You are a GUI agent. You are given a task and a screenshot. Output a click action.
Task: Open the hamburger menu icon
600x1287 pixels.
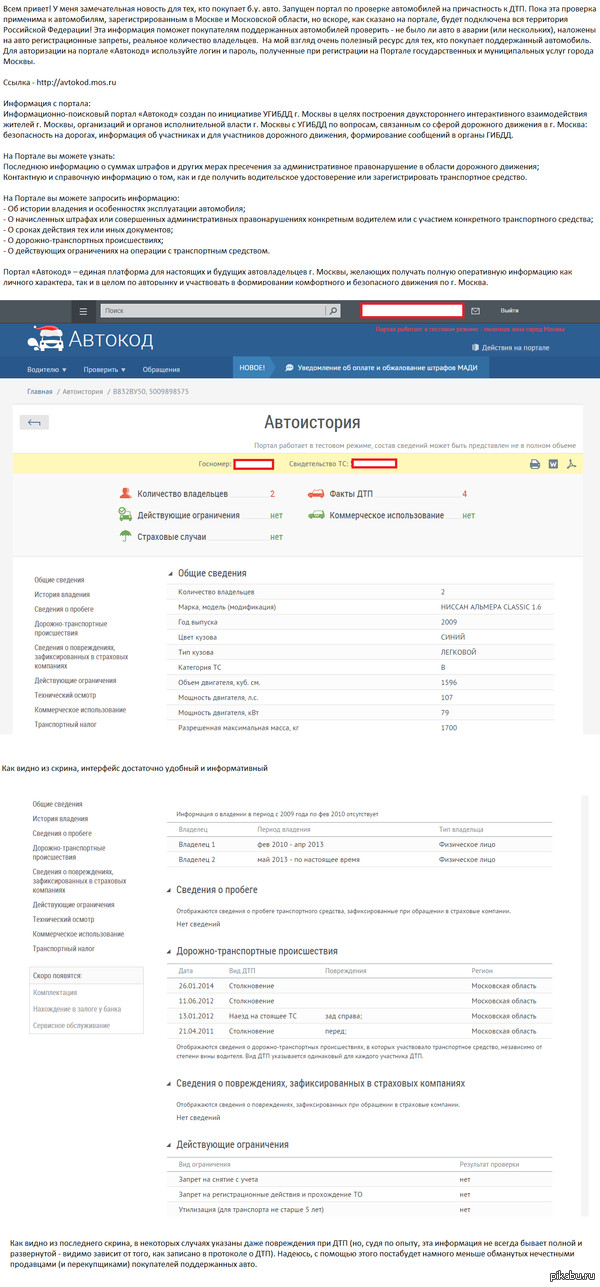coord(85,311)
